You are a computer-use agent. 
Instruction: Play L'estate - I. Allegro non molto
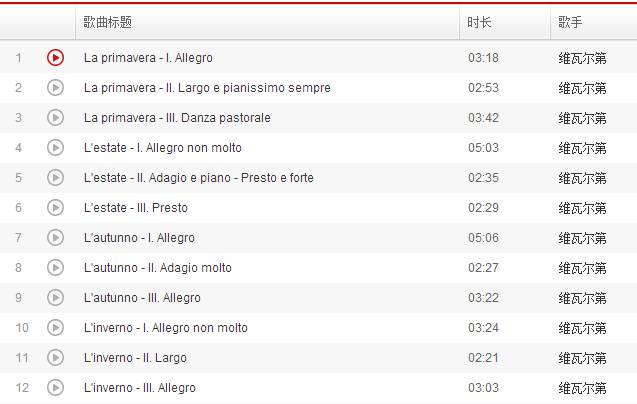55,148
